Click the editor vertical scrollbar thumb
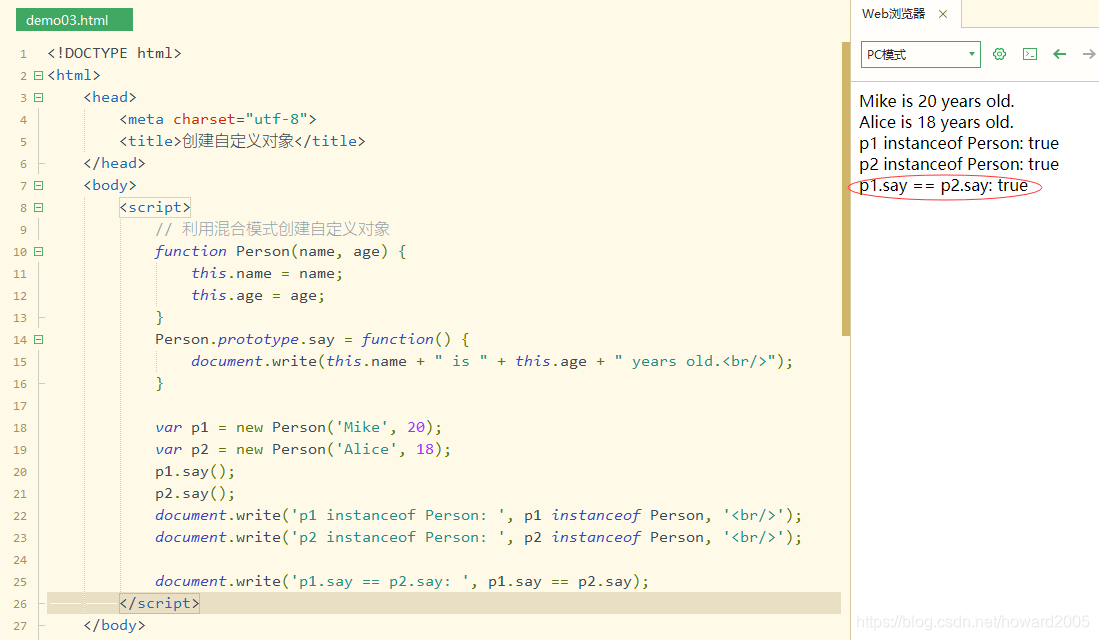The height and width of the screenshot is (640, 1099). pos(846,189)
